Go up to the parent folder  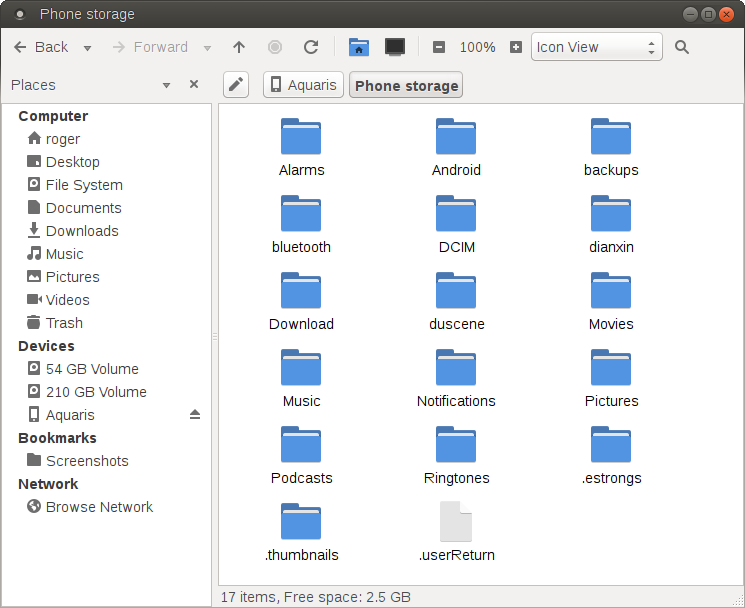pos(239,47)
